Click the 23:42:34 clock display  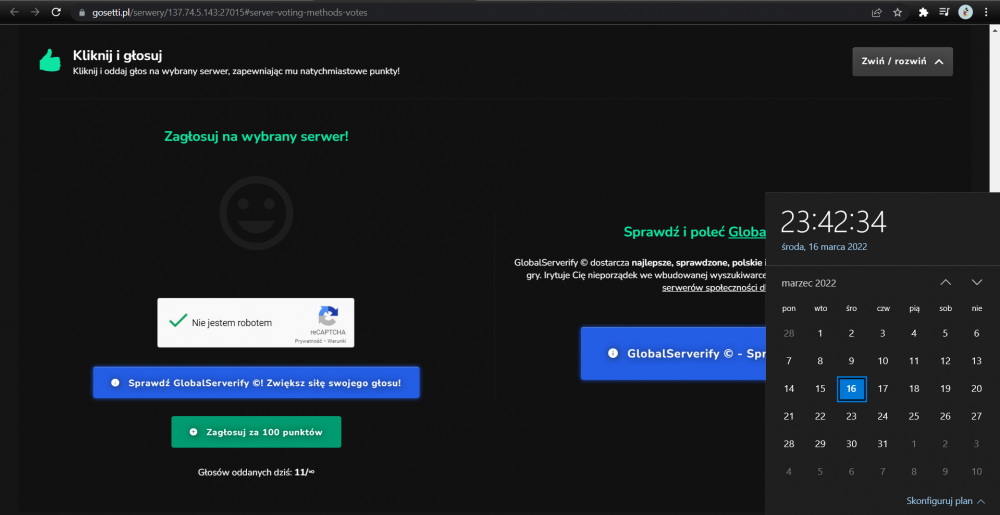(x=834, y=222)
